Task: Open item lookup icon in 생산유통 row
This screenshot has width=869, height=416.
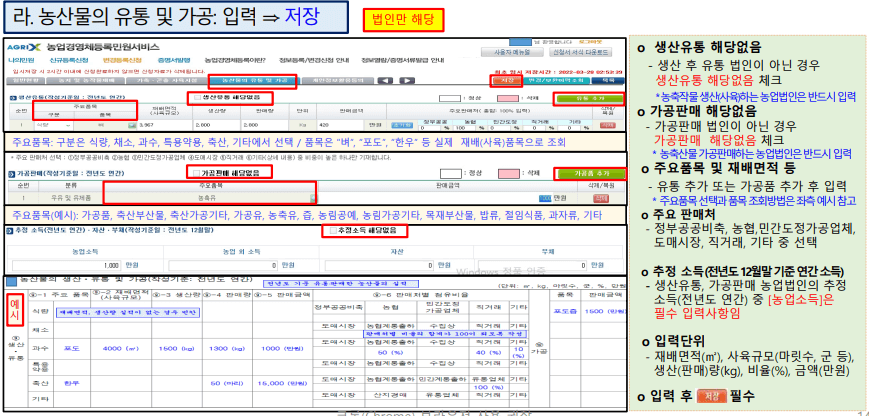Action: [x=132, y=125]
